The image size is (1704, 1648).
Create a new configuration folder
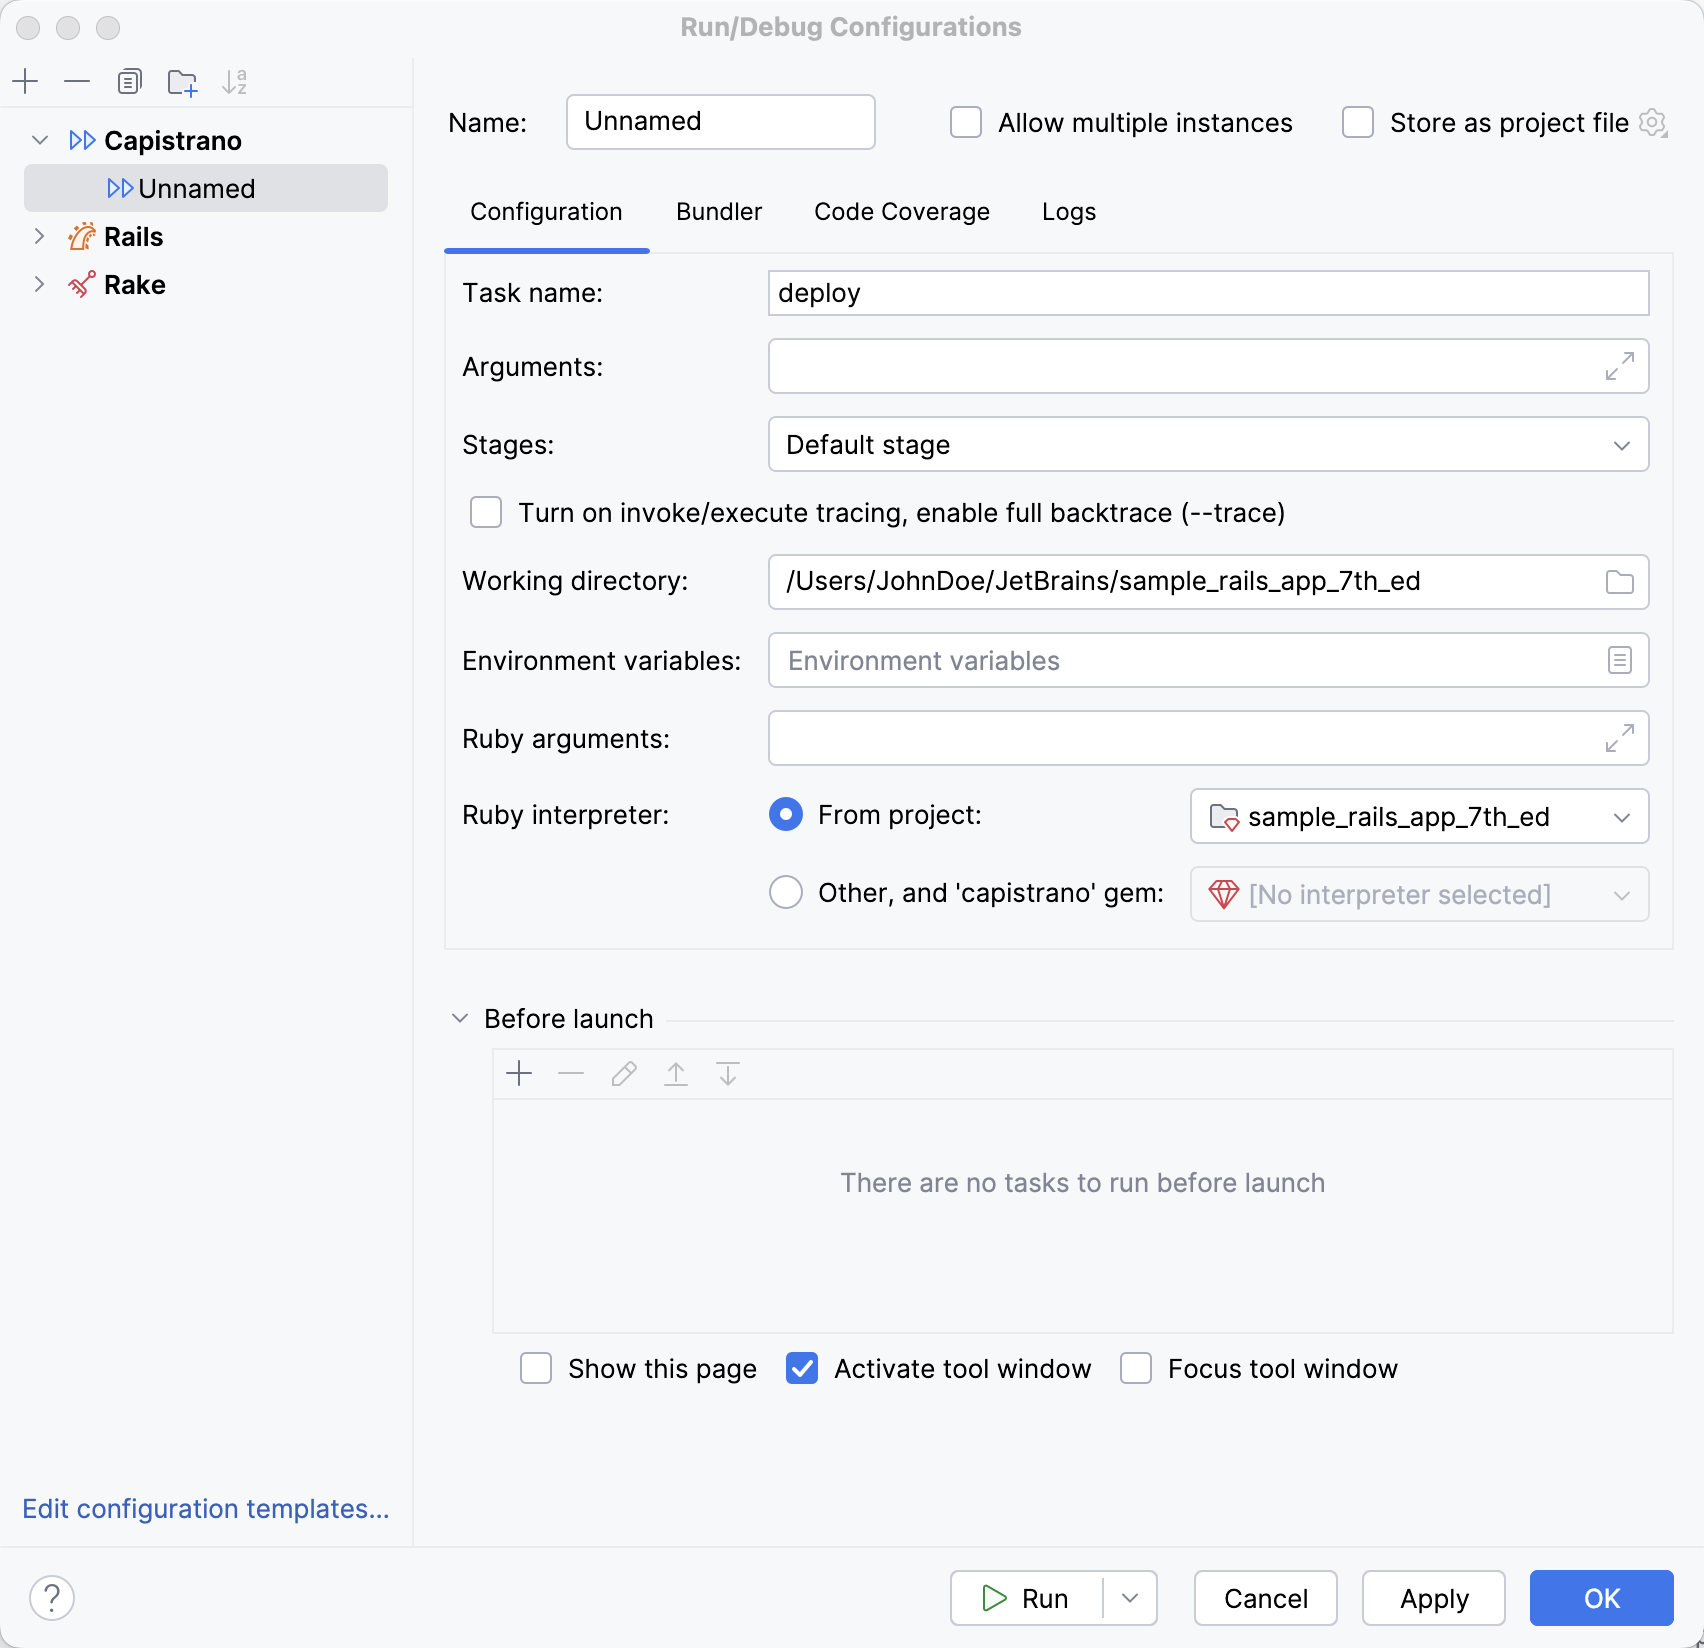[182, 82]
